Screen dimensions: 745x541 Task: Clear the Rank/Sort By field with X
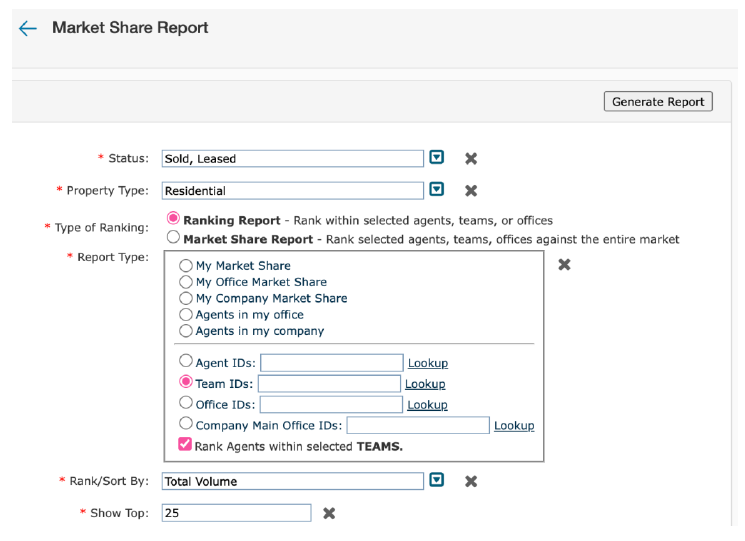click(x=471, y=481)
